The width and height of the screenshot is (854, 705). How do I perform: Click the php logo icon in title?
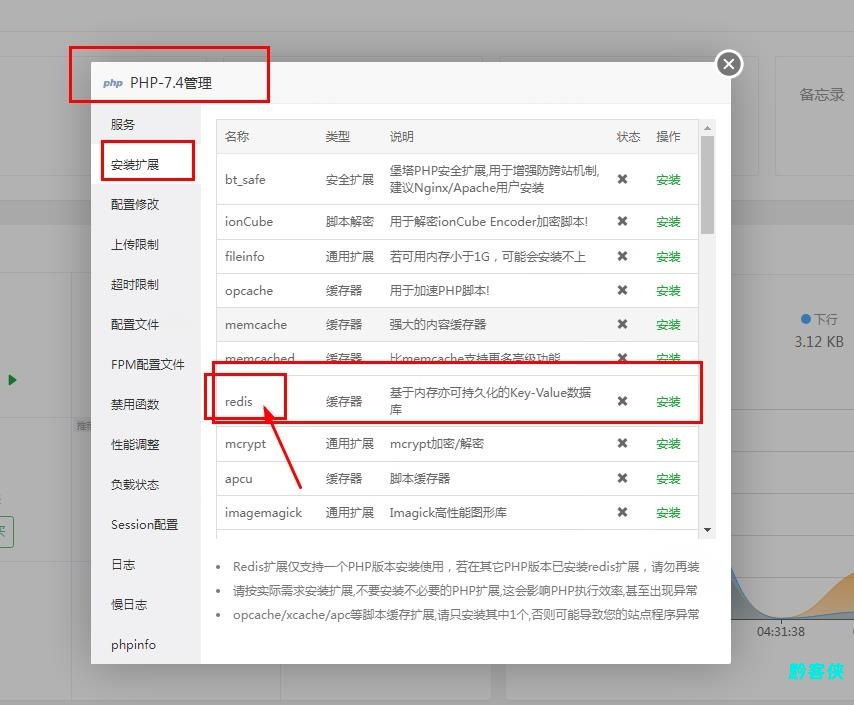tap(113, 83)
